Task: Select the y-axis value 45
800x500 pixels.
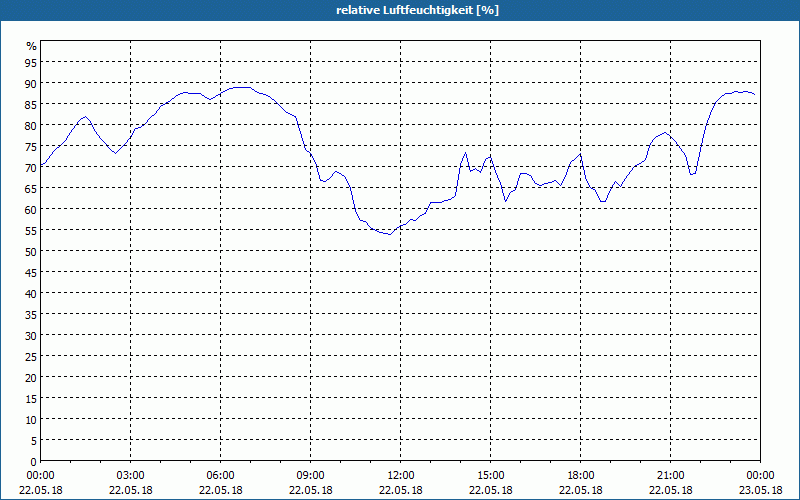Action: [31, 272]
